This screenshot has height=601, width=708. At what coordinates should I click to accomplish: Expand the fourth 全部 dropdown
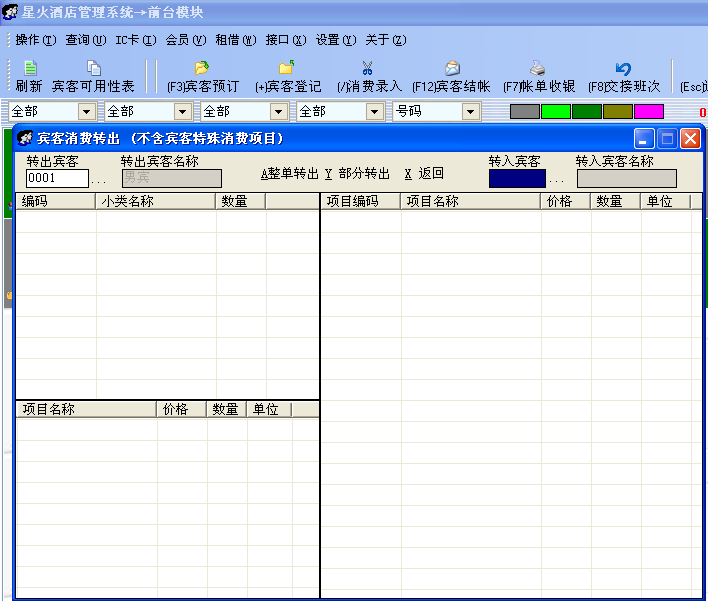pos(374,112)
